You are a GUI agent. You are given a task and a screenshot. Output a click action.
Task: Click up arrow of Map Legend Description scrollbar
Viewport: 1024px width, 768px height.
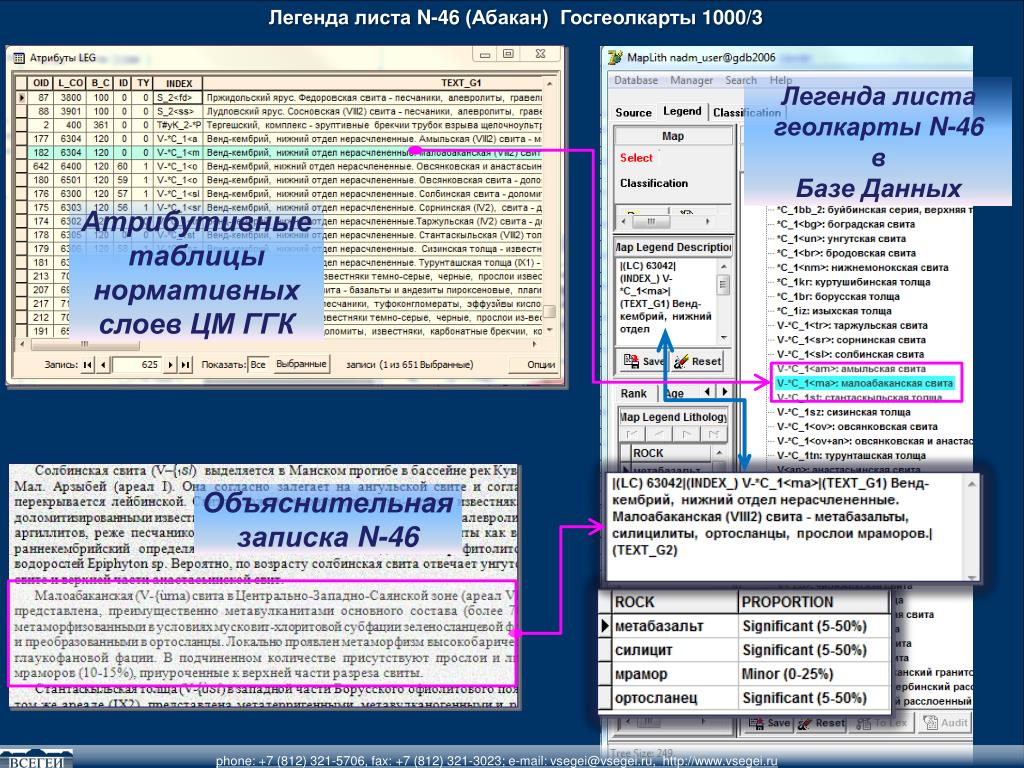724,266
